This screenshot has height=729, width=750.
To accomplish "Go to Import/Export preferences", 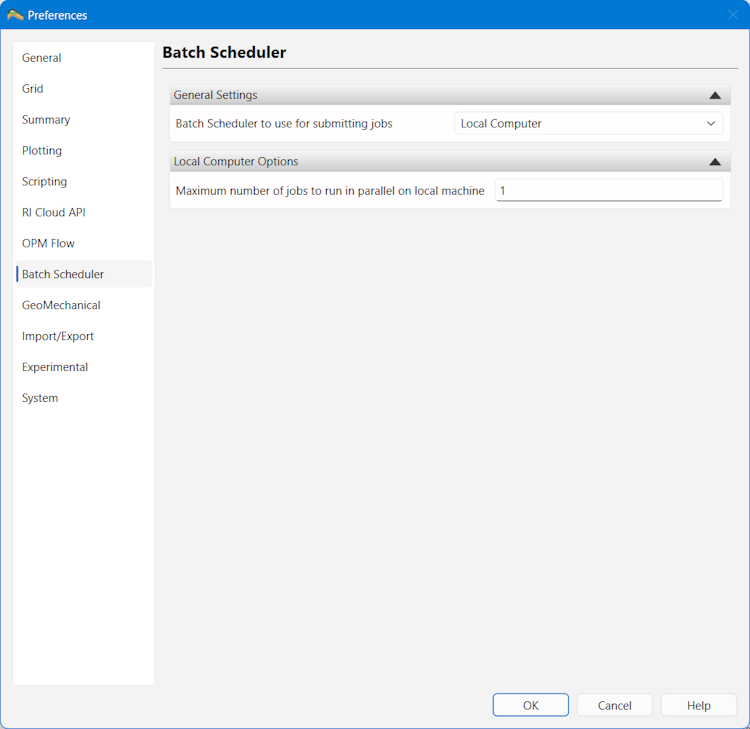I will click(84, 336).
